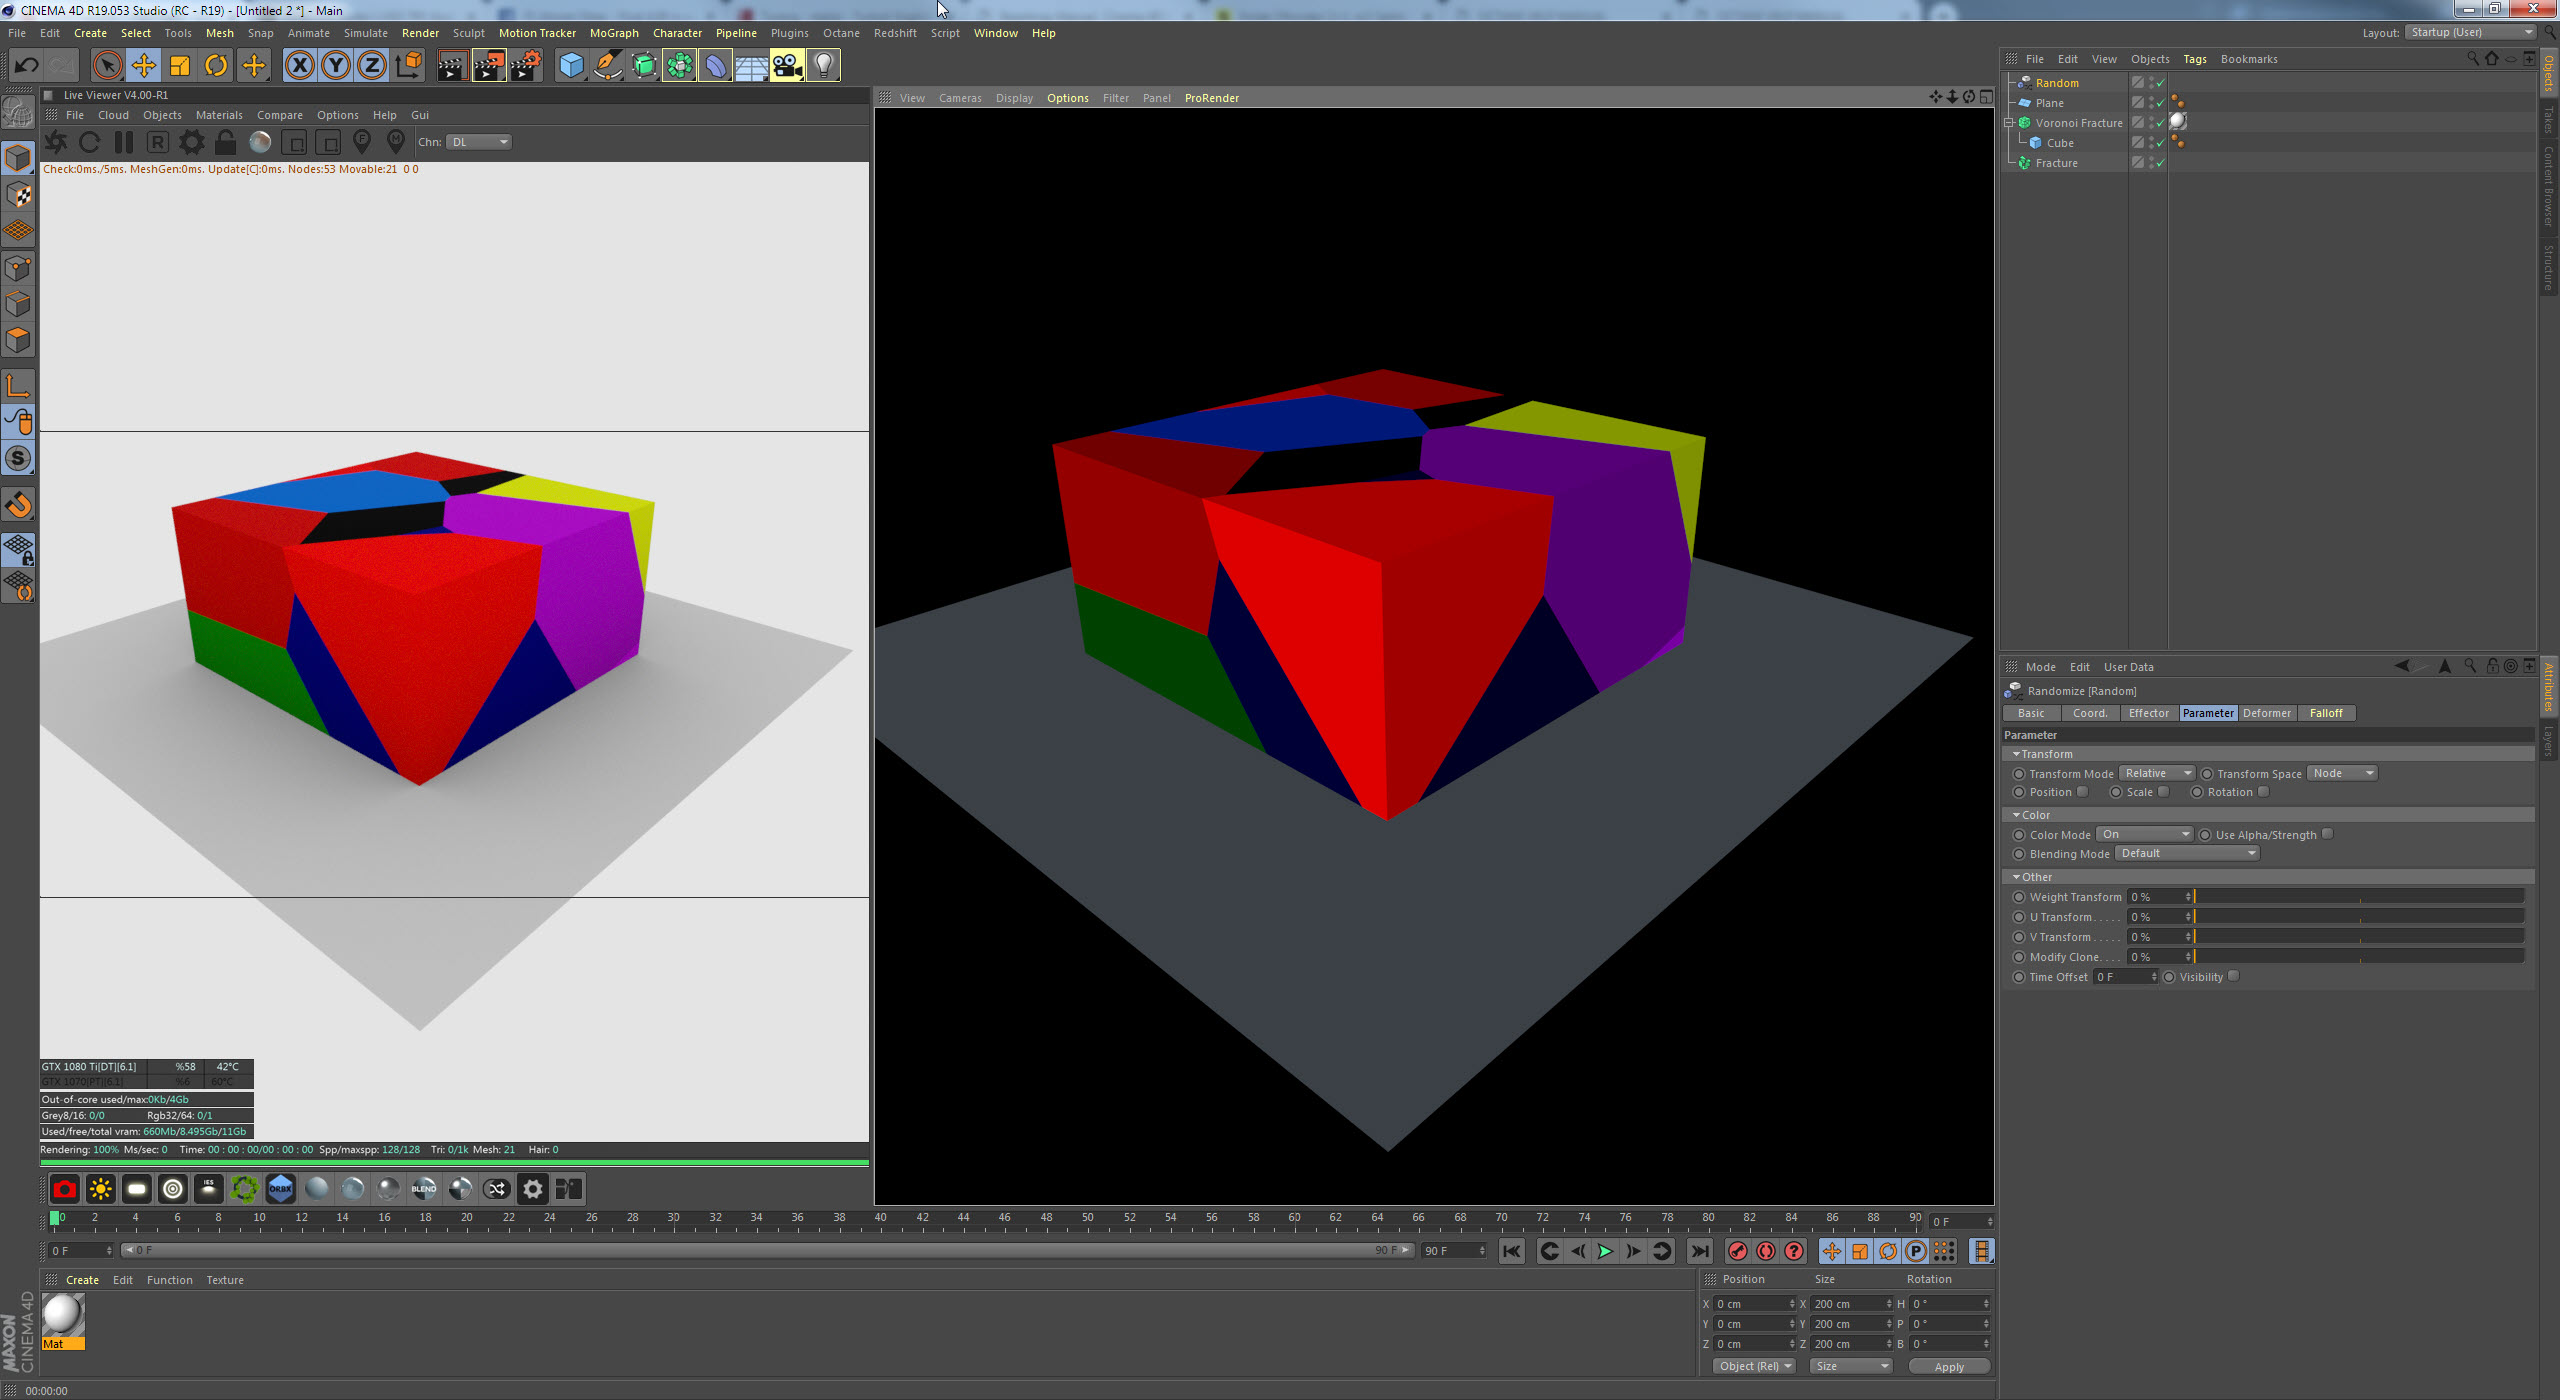Viewport: 2560px width, 1400px height.
Task: Collapse the Voronoi Fracture tree item
Action: 2009,123
